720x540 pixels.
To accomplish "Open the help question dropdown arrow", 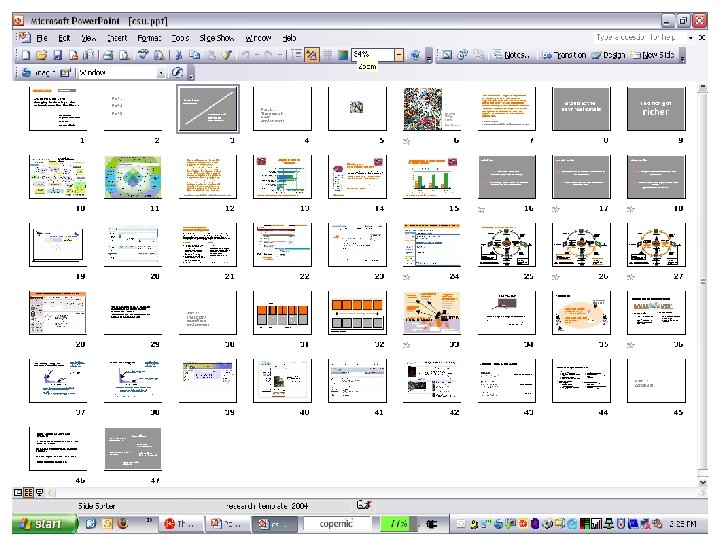I will [691, 38].
